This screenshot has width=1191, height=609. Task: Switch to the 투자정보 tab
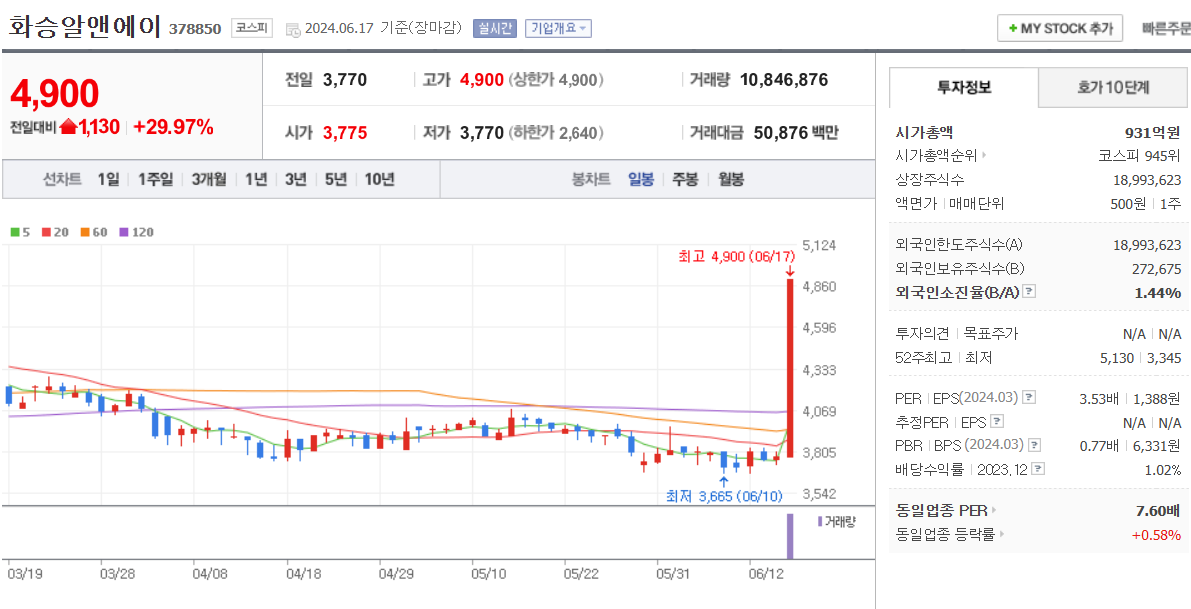tap(964, 87)
